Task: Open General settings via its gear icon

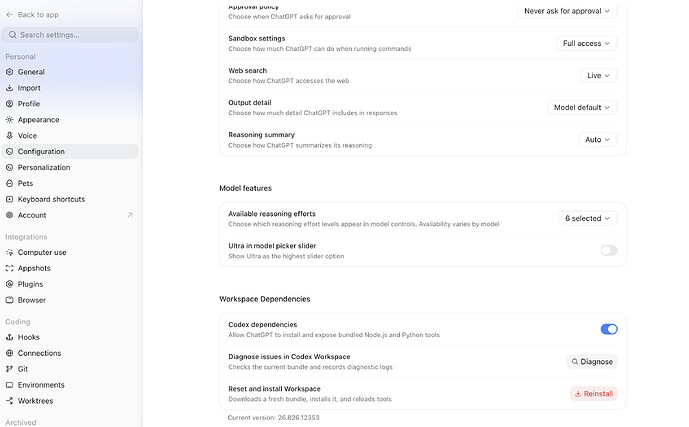Action: (9, 72)
